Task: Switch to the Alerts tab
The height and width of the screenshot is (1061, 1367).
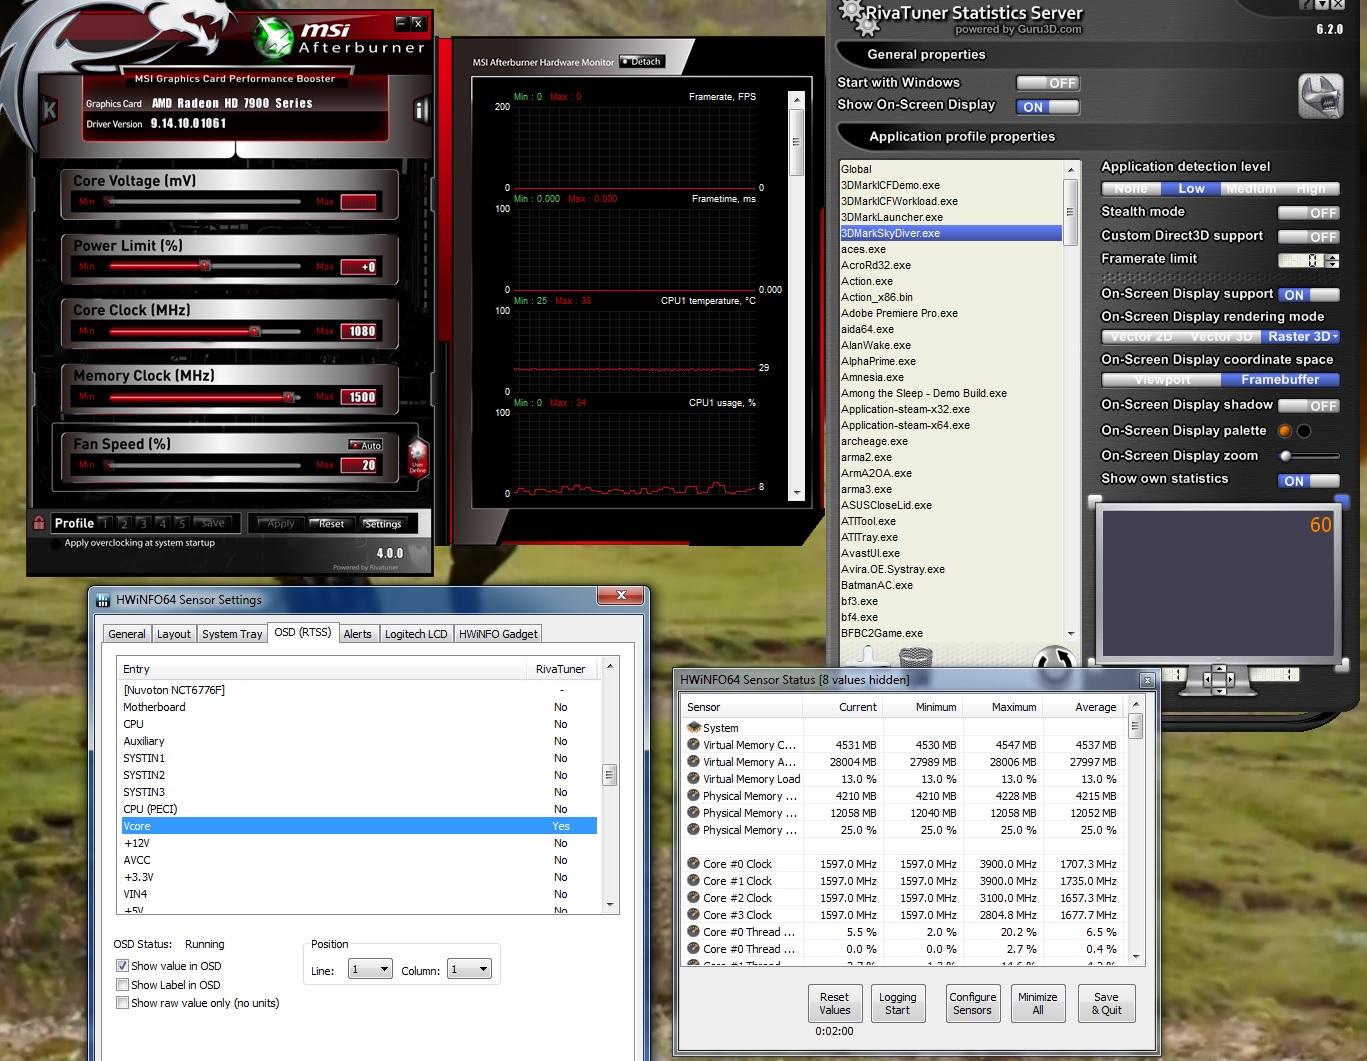Action: pos(357,634)
